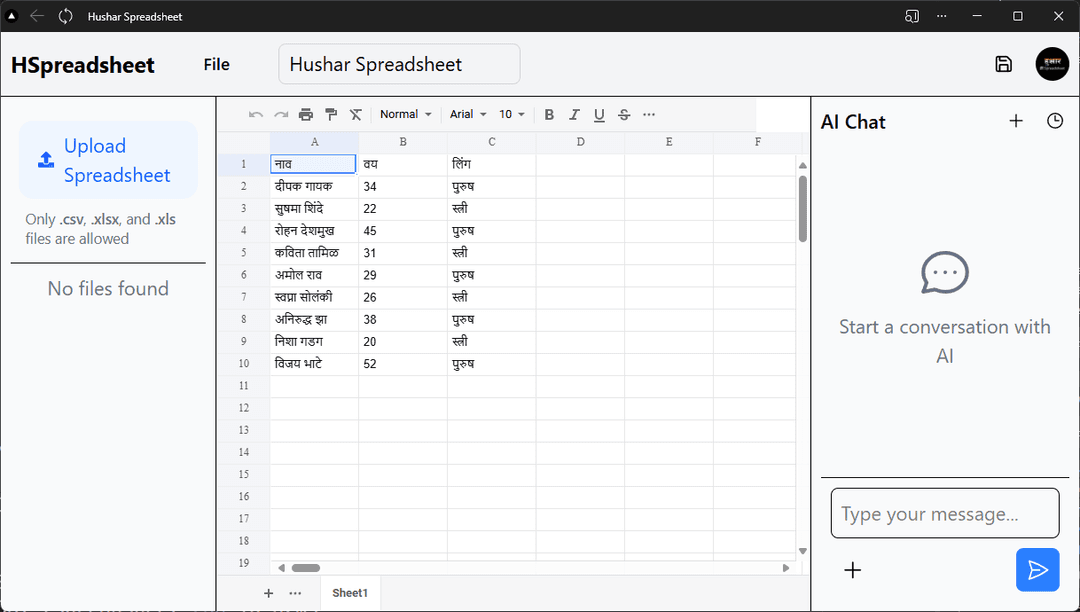Toggle italic formatting
The width and height of the screenshot is (1080, 612).
[574, 115]
